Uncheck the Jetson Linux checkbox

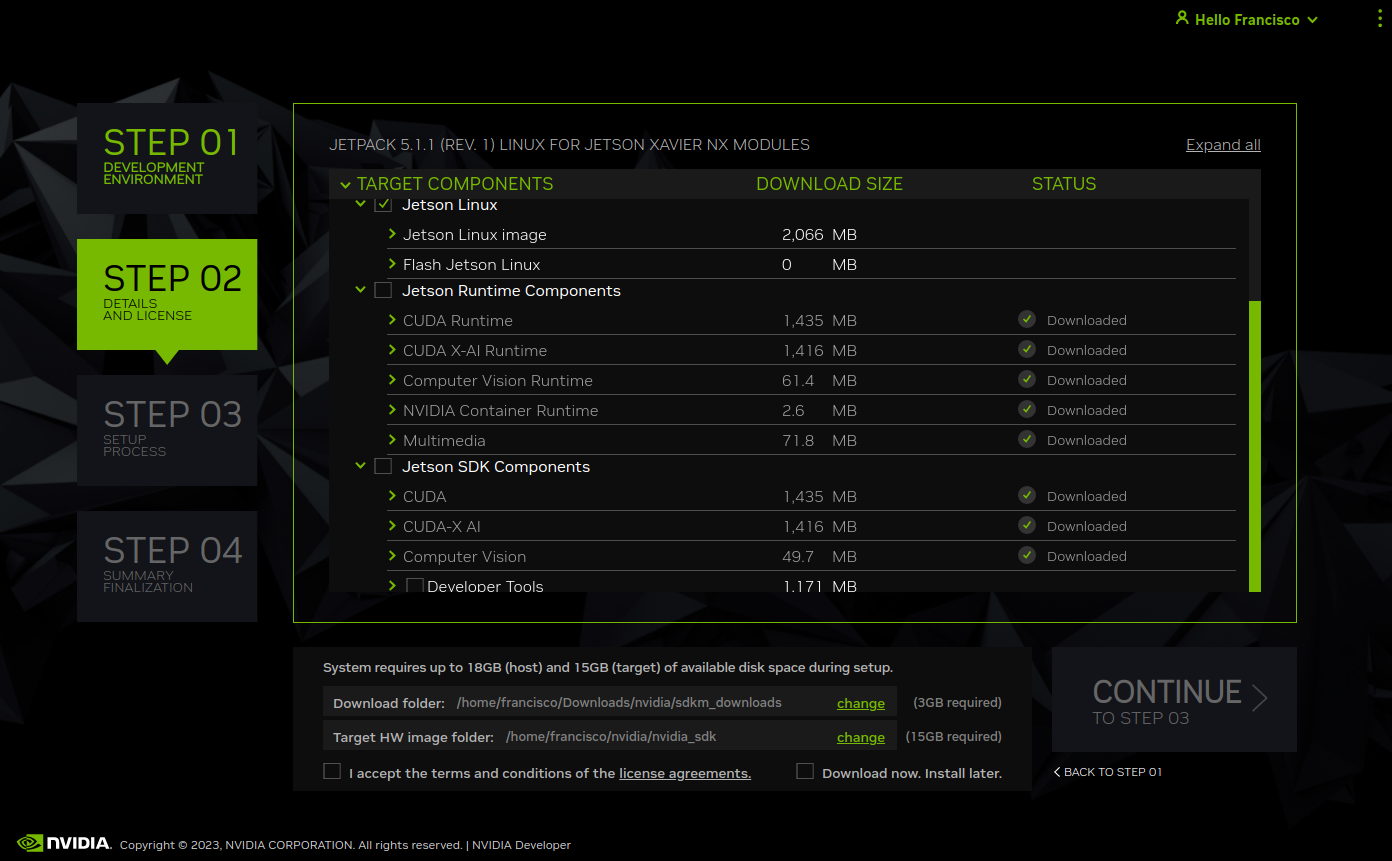click(x=383, y=204)
